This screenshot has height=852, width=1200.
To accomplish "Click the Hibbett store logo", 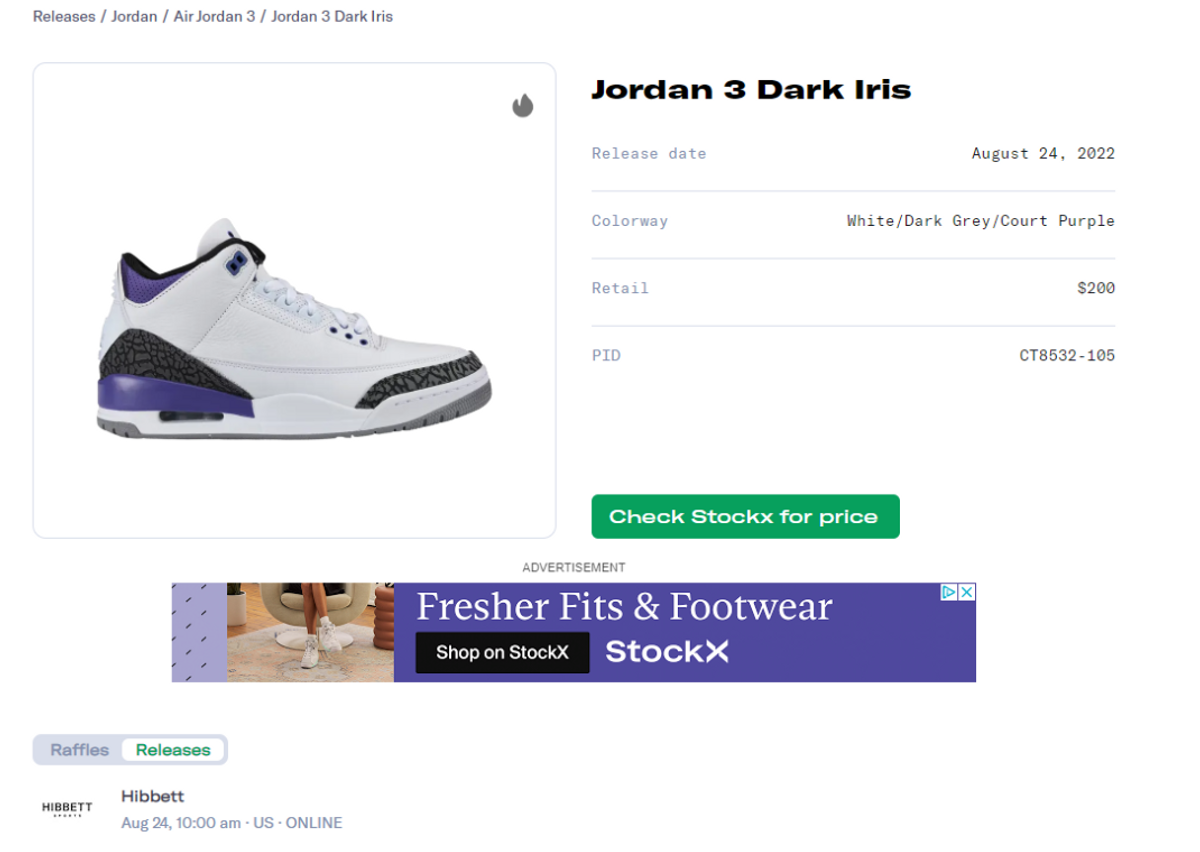I will [67, 809].
